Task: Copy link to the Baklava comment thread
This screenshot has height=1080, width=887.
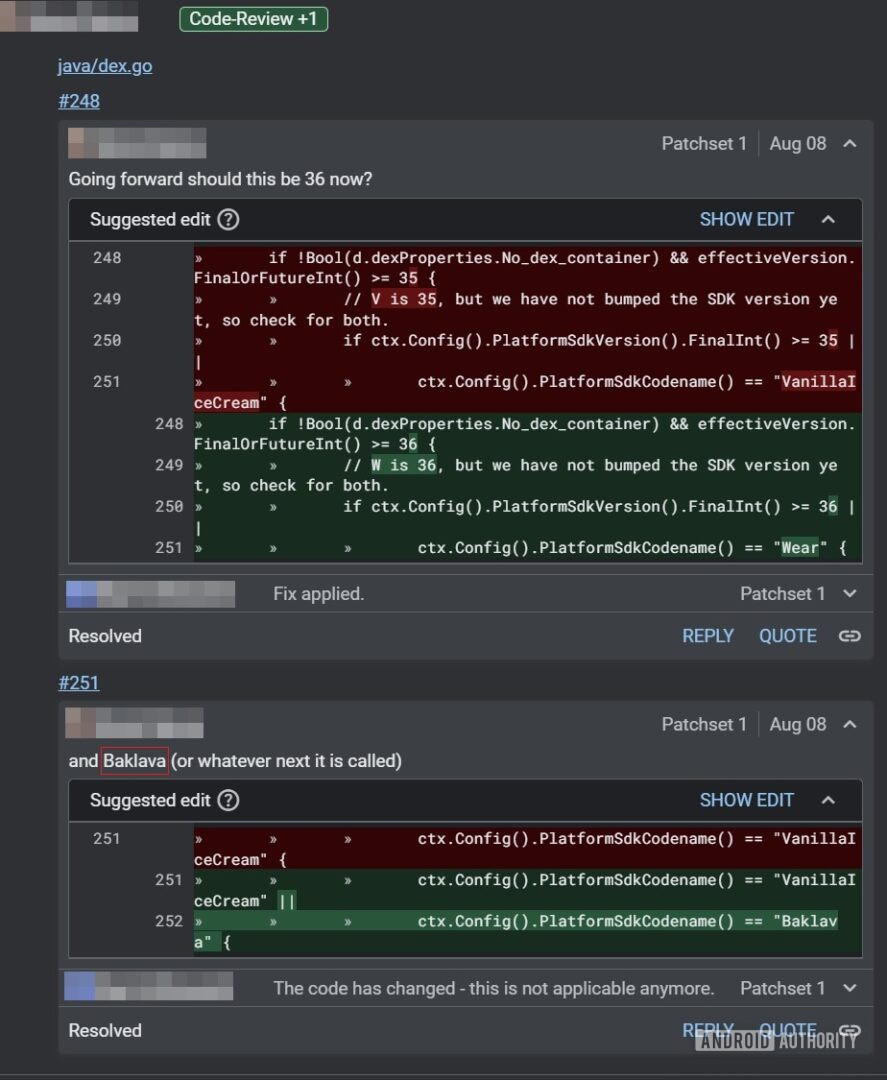Action: tap(850, 1030)
